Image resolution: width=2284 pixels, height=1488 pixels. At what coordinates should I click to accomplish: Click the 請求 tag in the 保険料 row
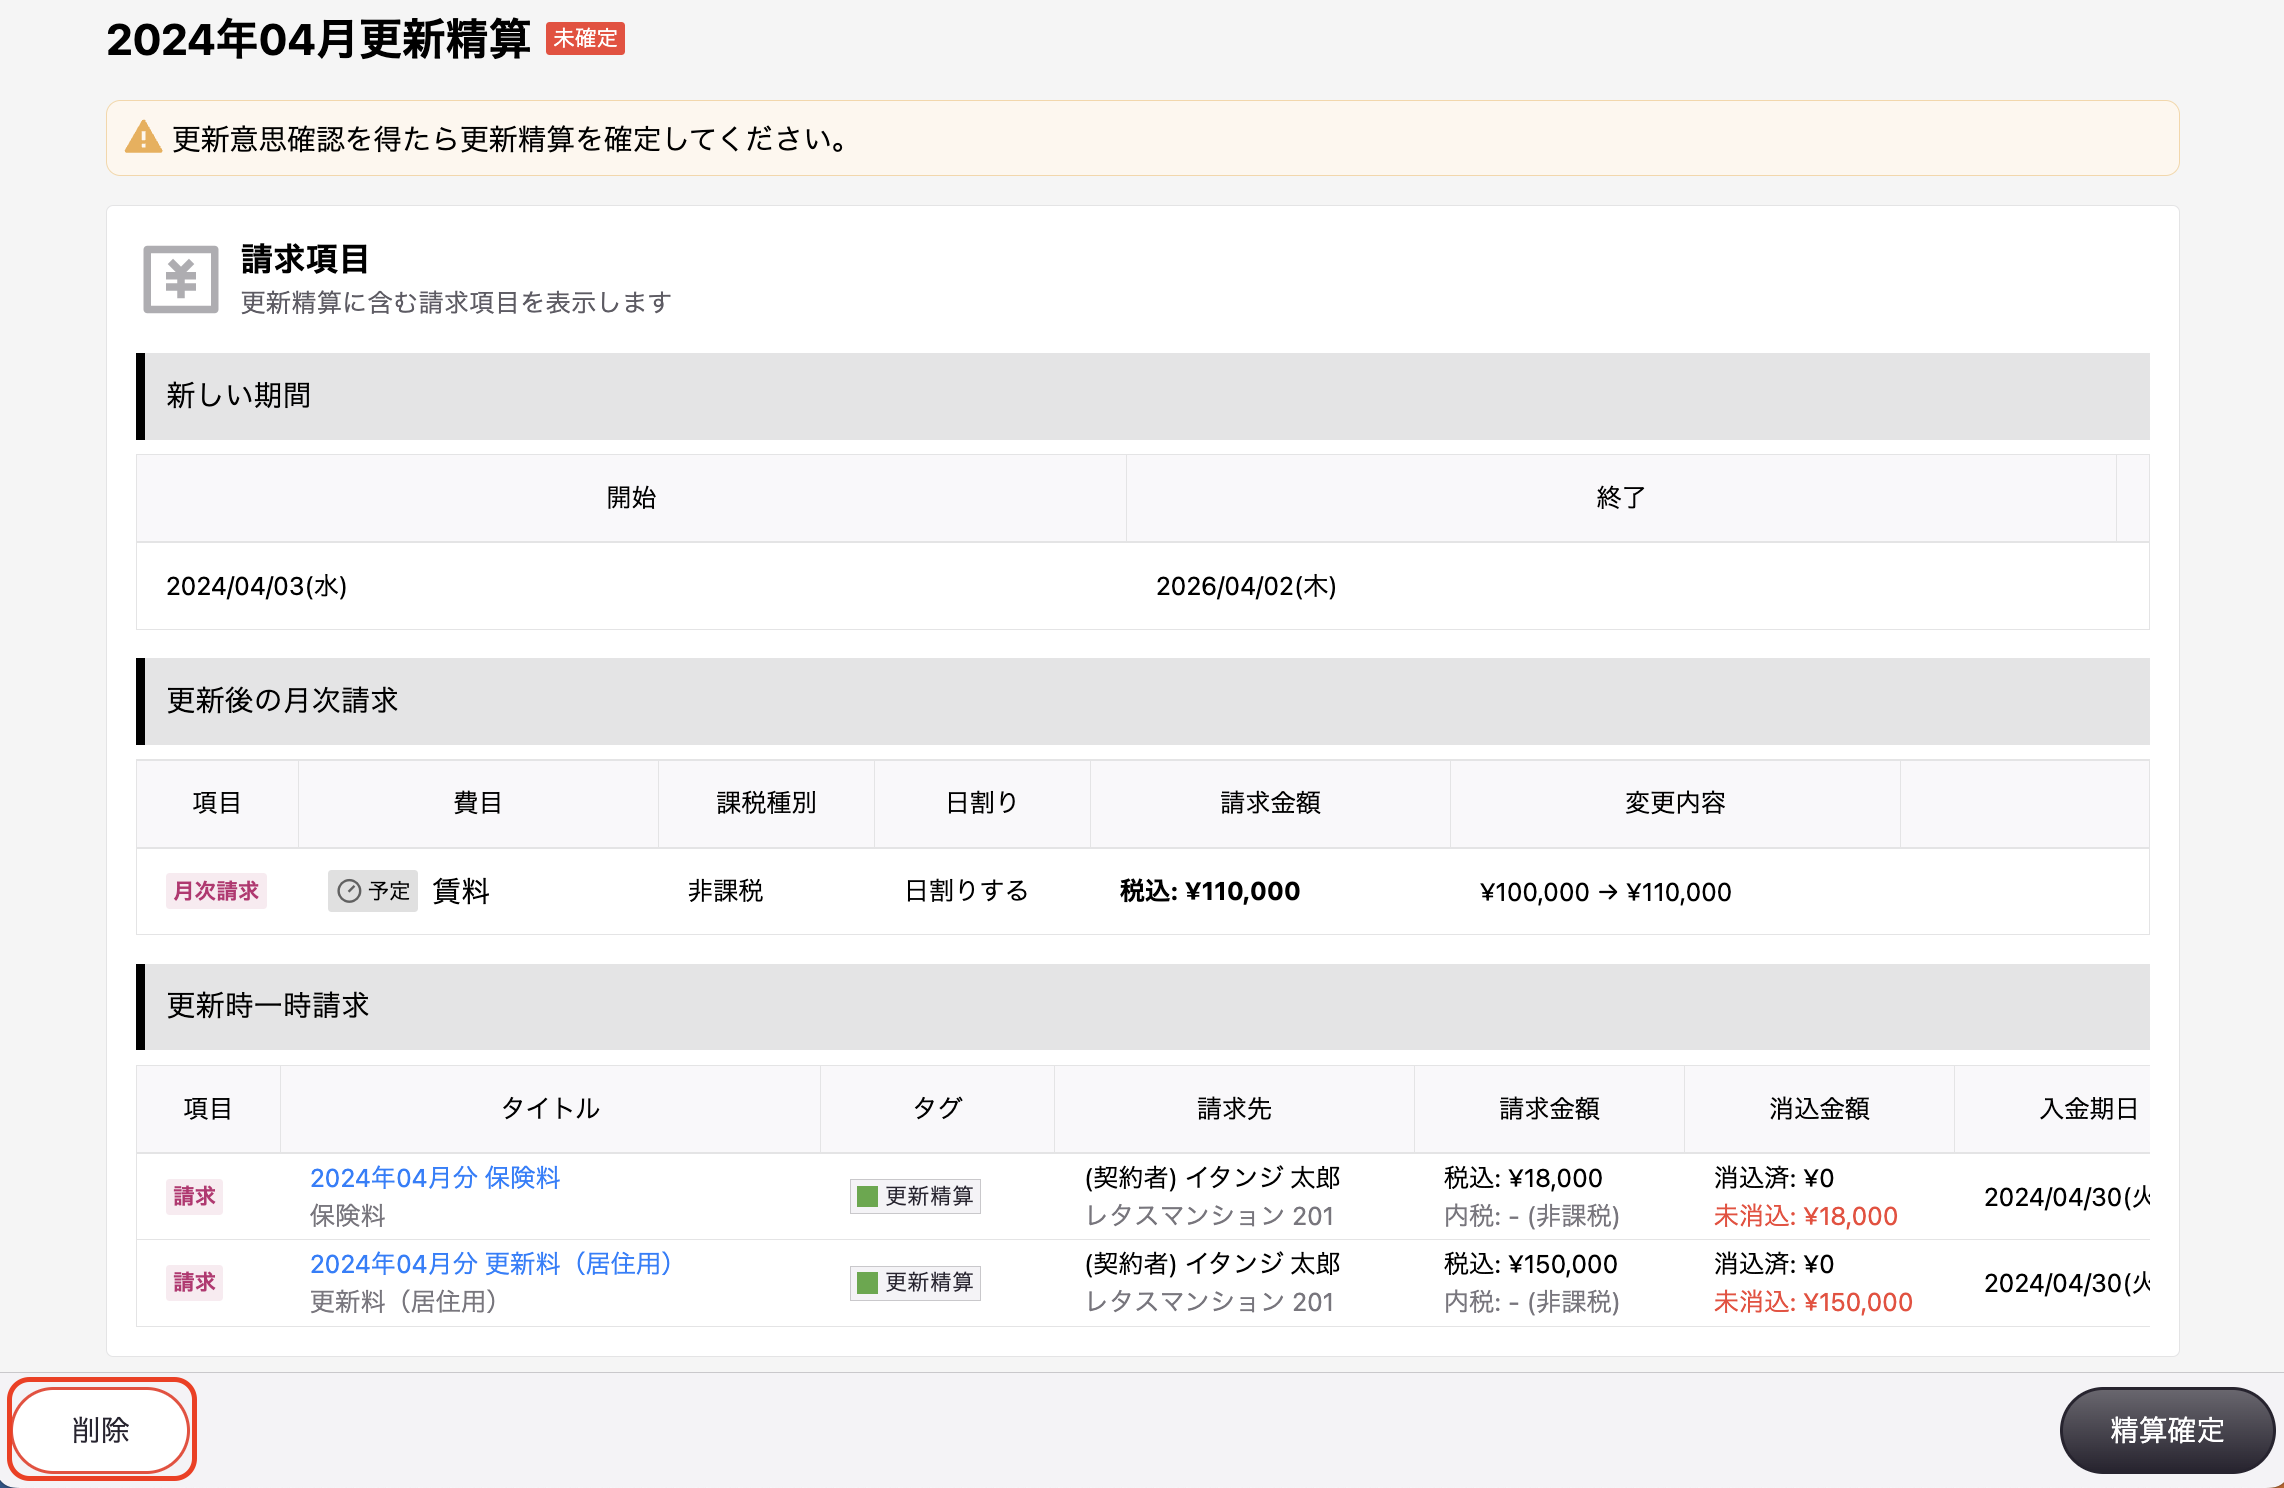click(194, 1196)
